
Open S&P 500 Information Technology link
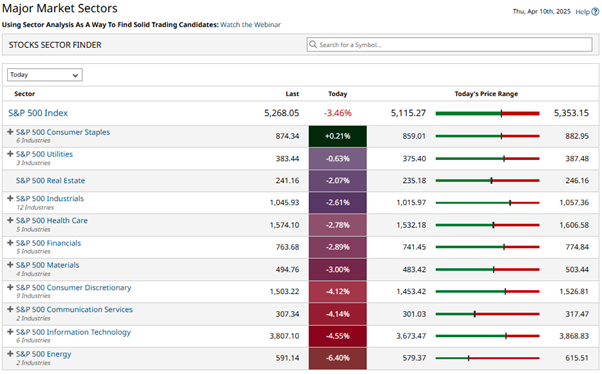point(73,332)
